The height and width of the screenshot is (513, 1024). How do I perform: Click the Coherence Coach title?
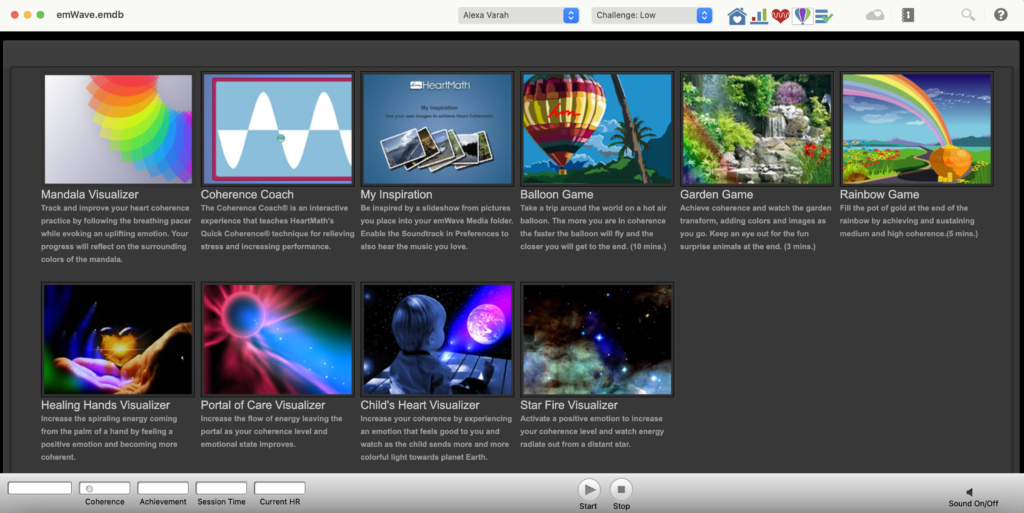(x=247, y=194)
